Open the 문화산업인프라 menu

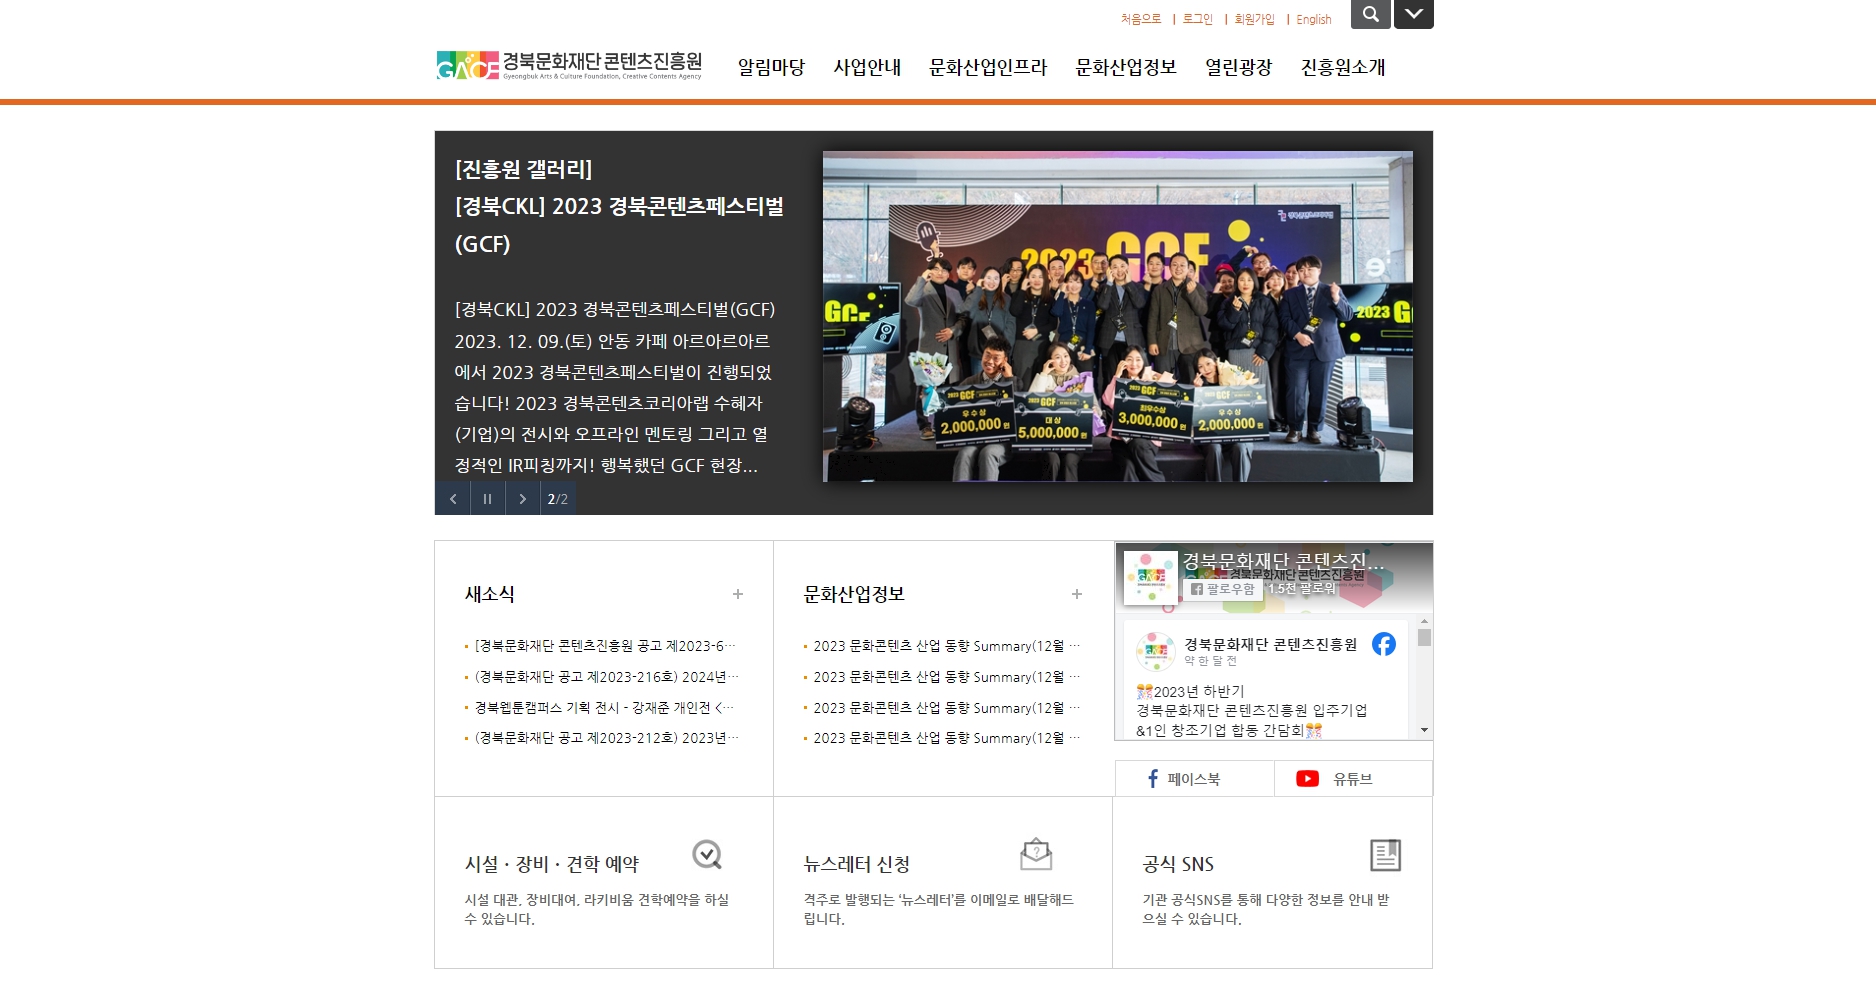pos(988,67)
